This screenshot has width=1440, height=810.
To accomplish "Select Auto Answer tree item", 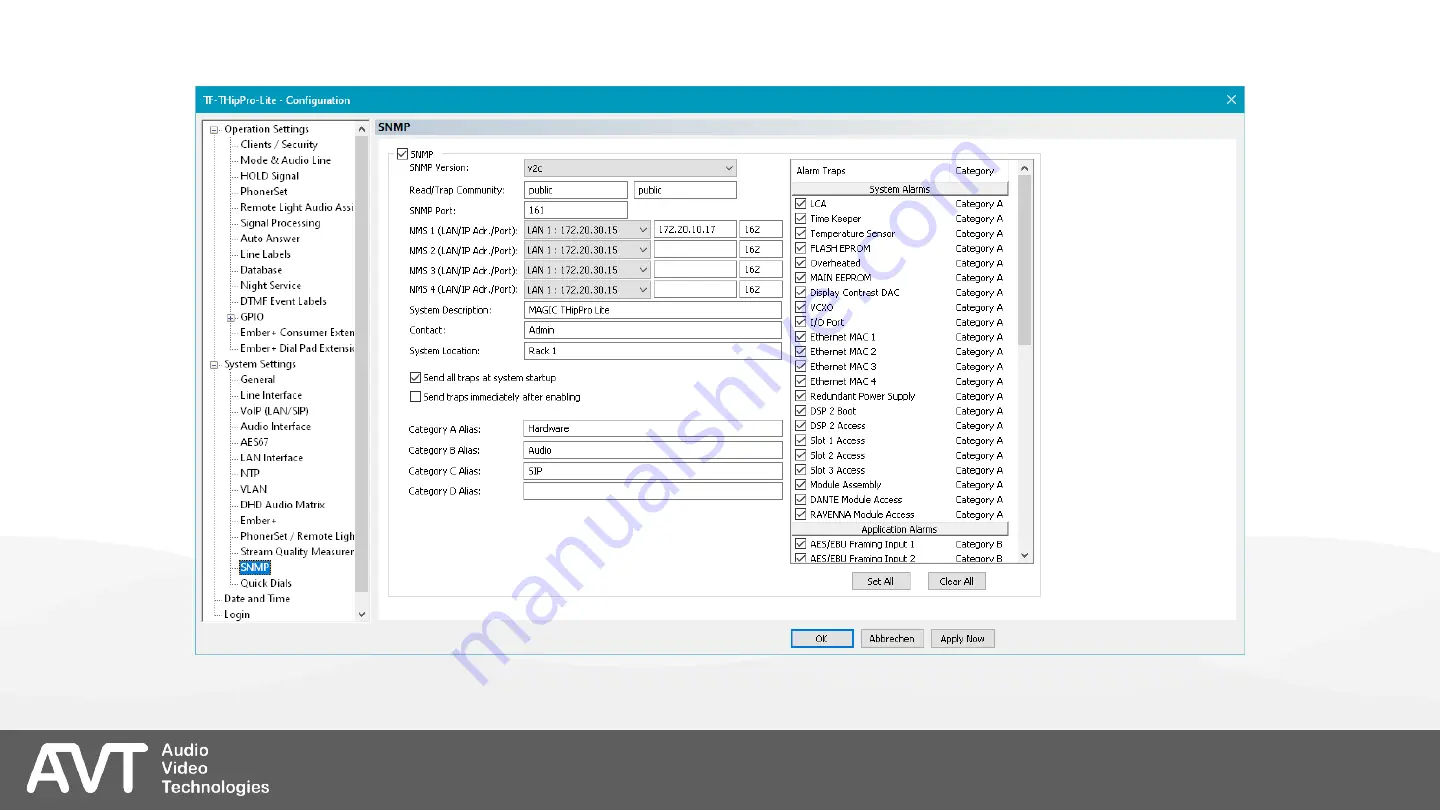I will point(270,238).
